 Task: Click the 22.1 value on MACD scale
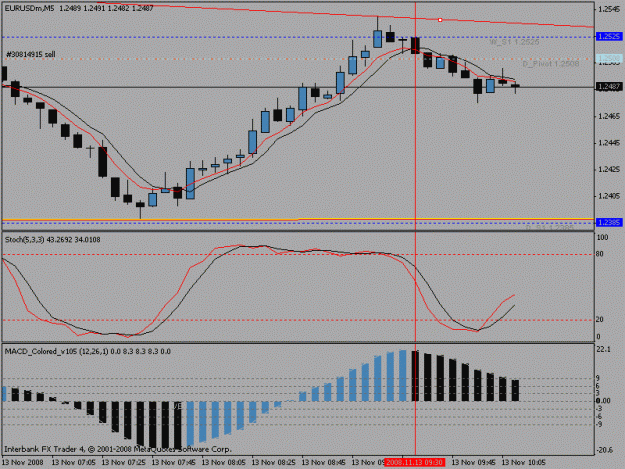(x=604, y=349)
